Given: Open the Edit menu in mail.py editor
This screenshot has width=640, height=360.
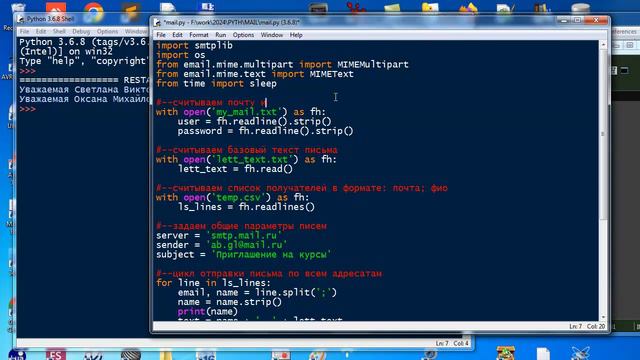Looking at the screenshot, I should pos(177,35).
